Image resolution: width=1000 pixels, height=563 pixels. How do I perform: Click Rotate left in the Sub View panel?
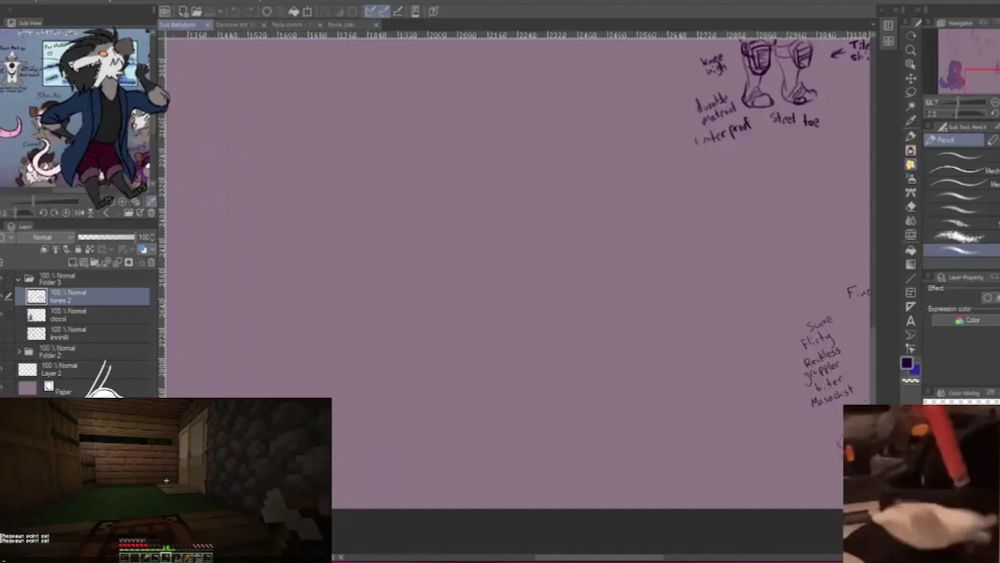(x=43, y=213)
